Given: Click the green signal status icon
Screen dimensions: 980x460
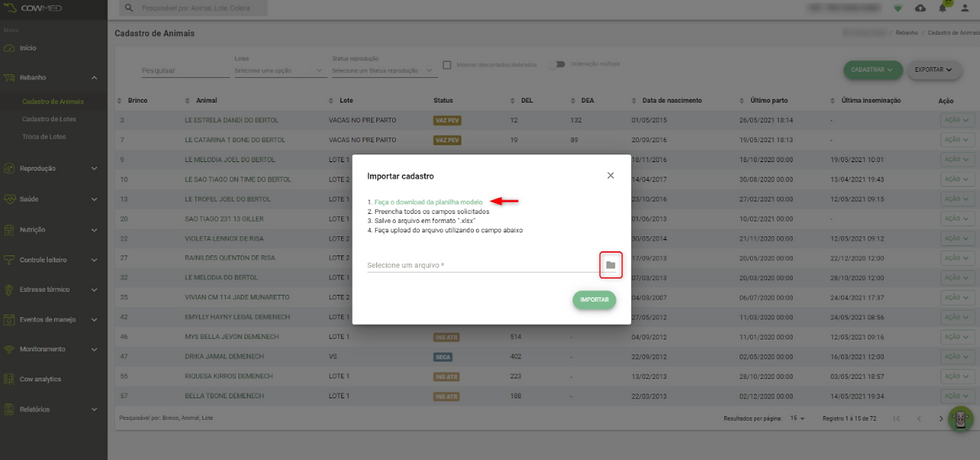Looking at the screenshot, I should [898, 8].
